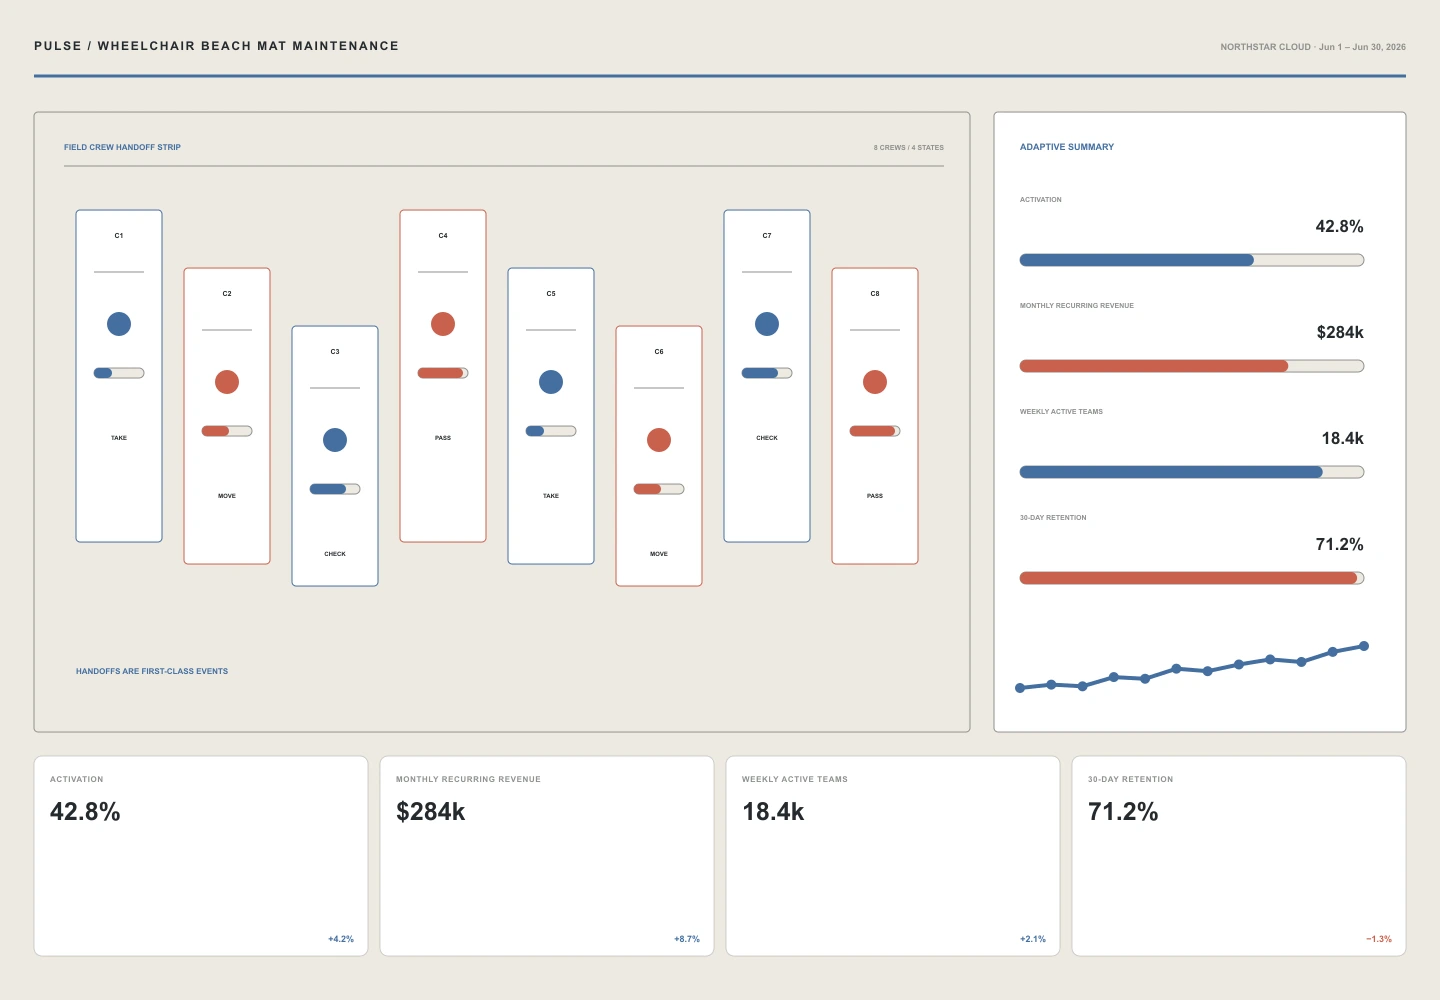Pick the red status dot in crew C6
Screen dimensions: 1440x1000
click(x=659, y=440)
